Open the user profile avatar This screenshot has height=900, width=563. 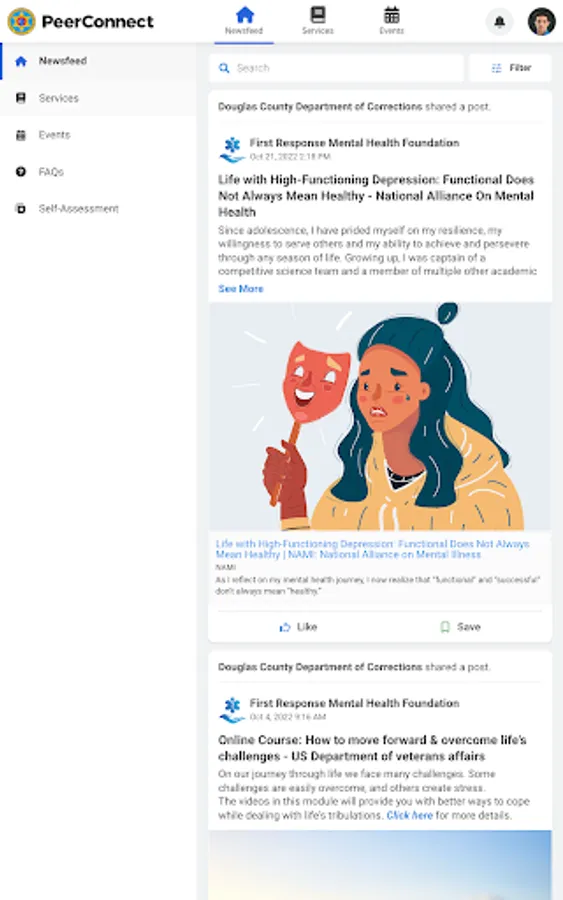[x=541, y=22]
